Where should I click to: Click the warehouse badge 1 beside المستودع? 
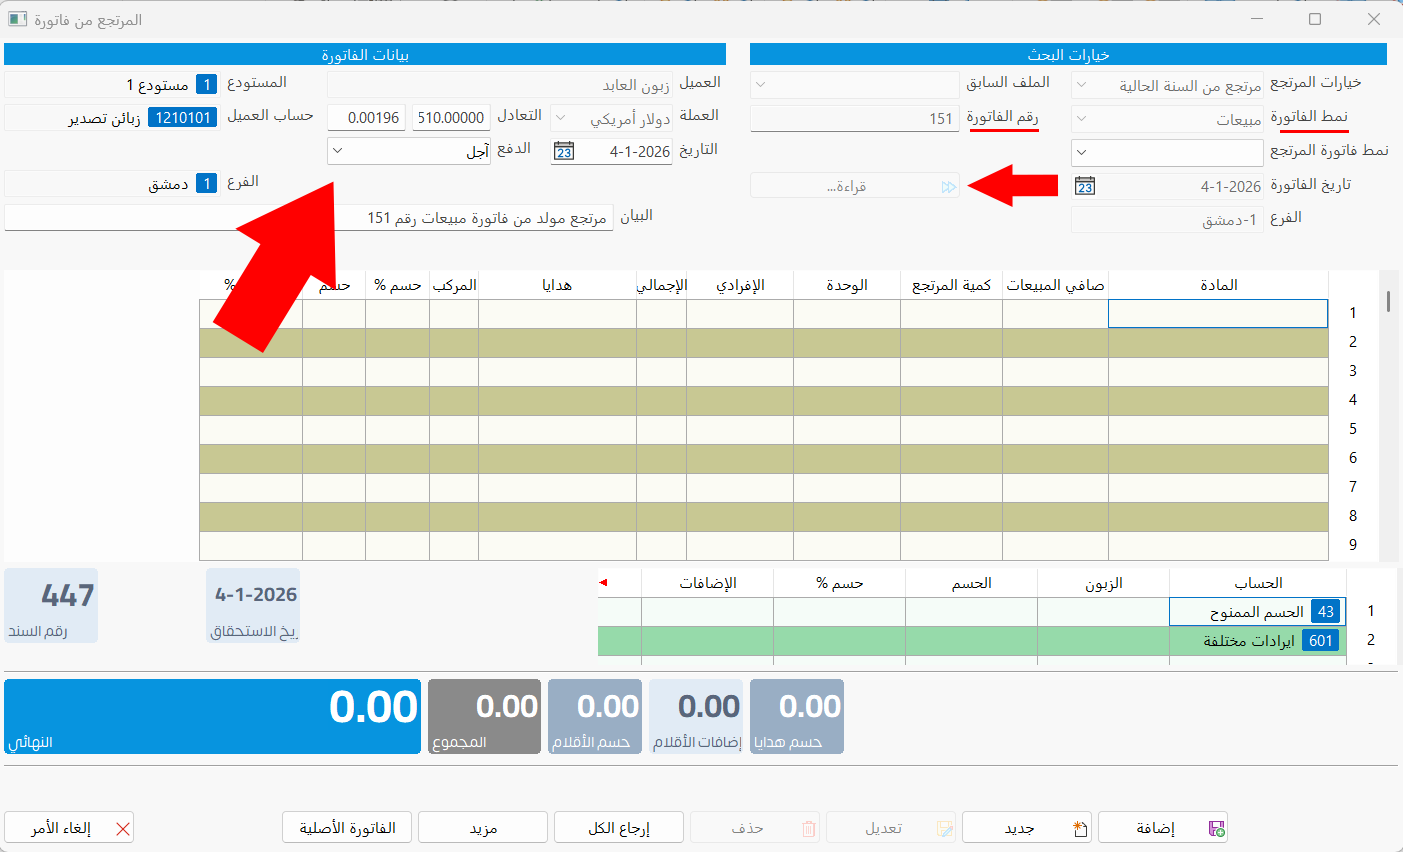207,84
